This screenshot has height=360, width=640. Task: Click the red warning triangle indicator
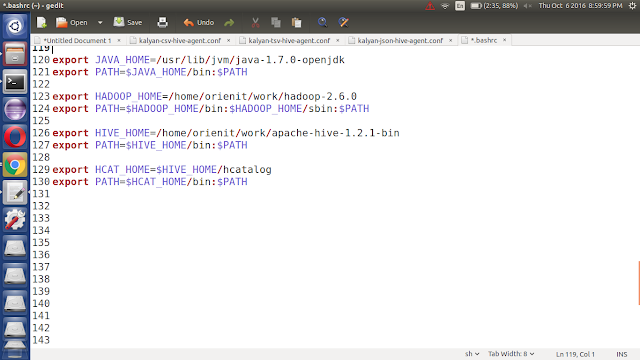(430, 6)
